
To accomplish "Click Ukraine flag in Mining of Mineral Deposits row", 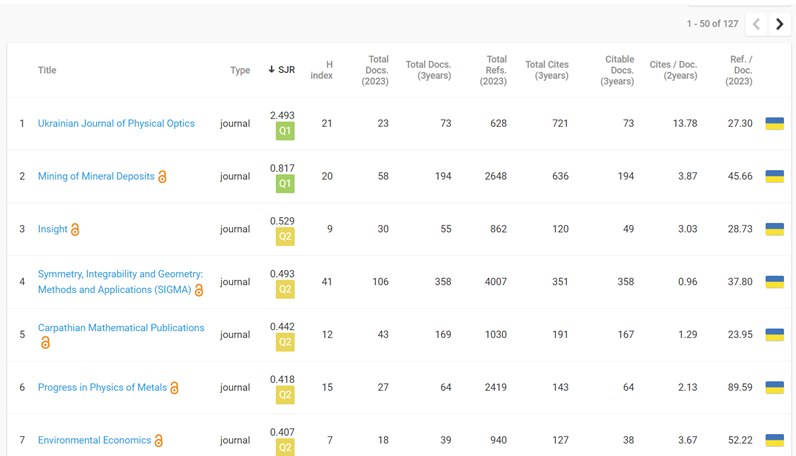I will [x=775, y=176].
